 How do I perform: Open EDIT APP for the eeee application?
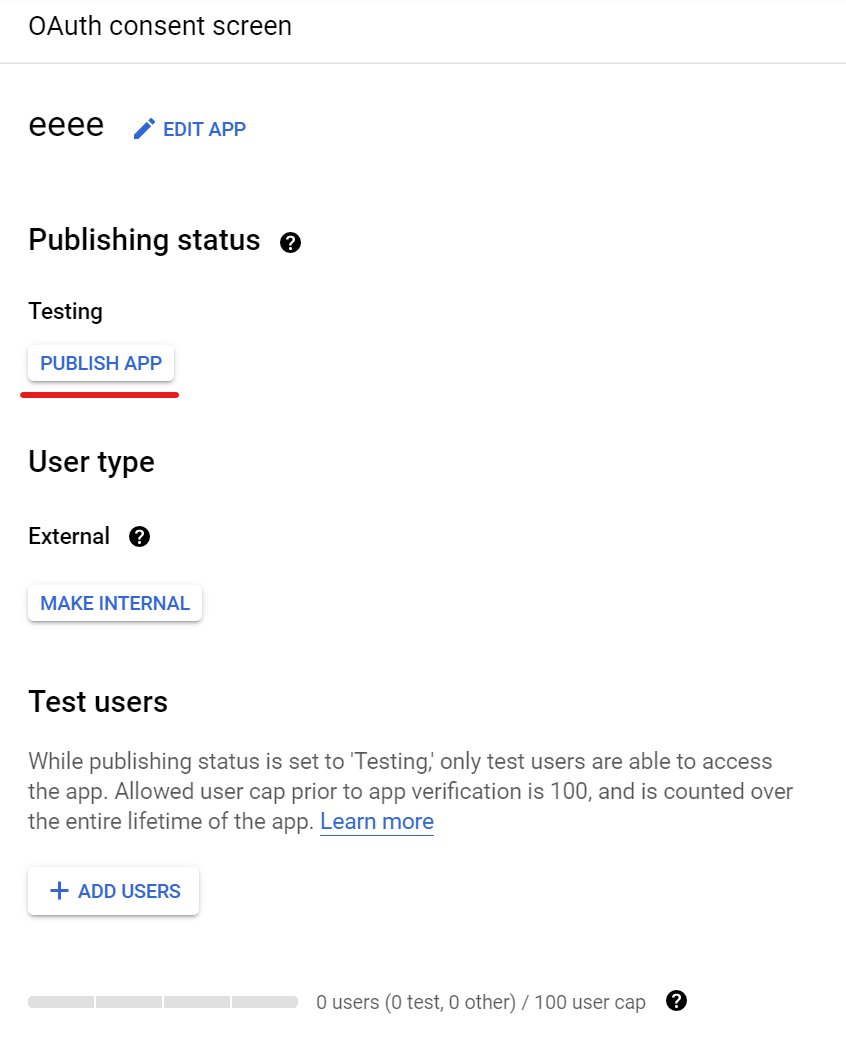(x=203, y=129)
